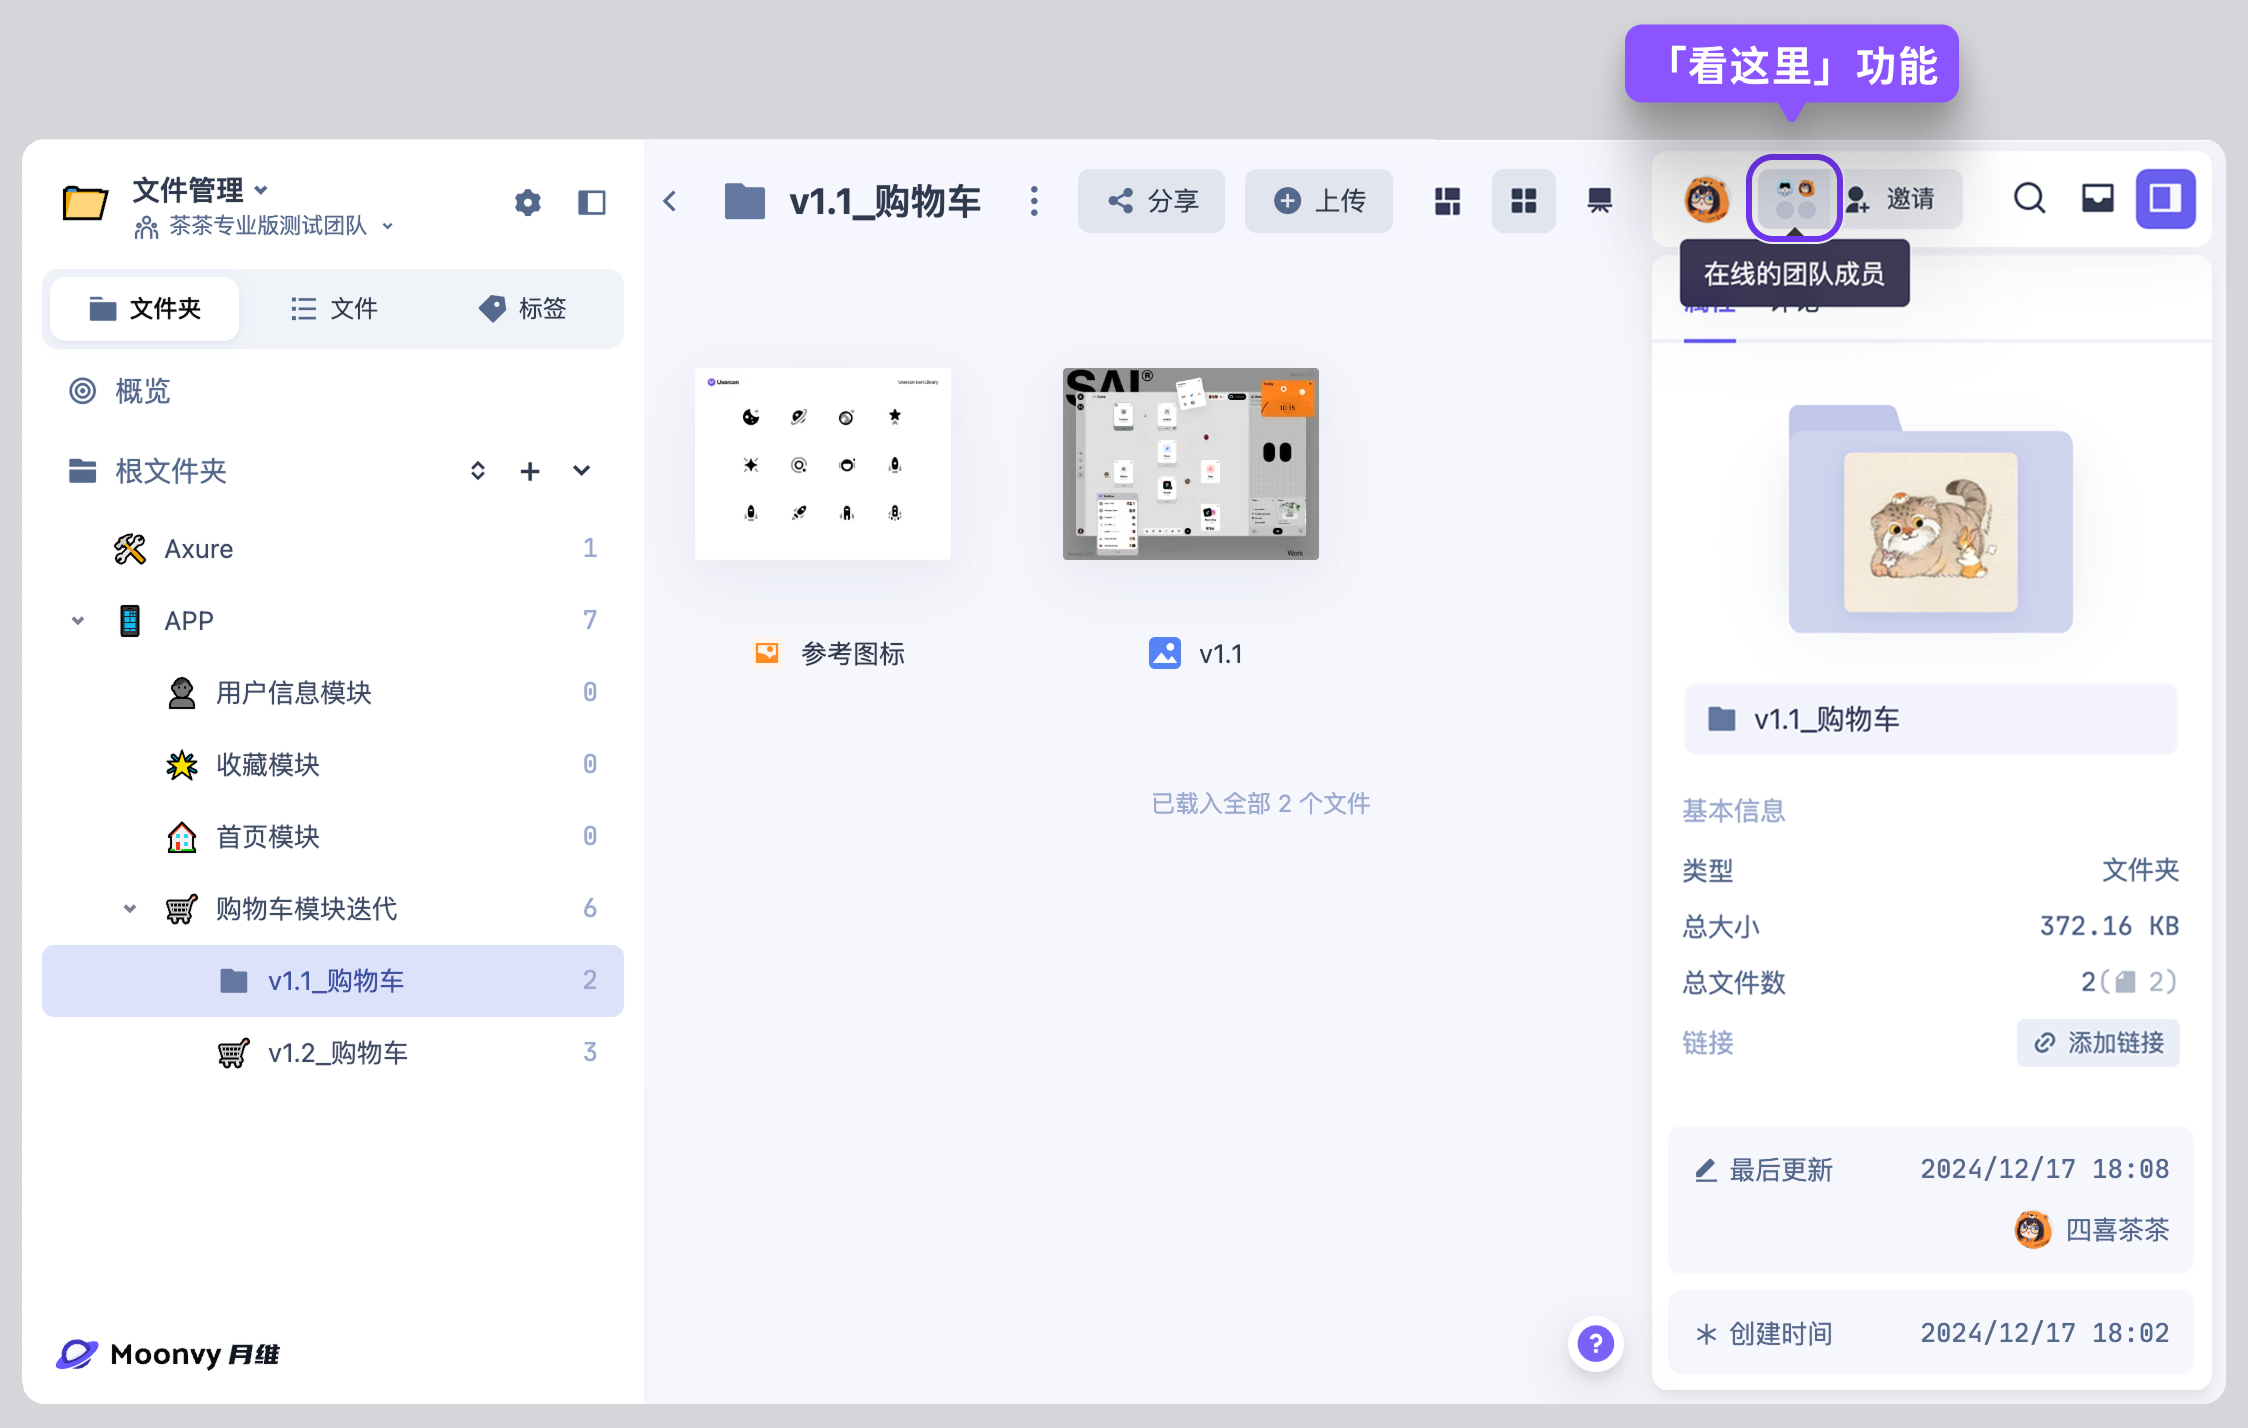
Task: Open the inbox tray icon
Action: pos(2097,199)
